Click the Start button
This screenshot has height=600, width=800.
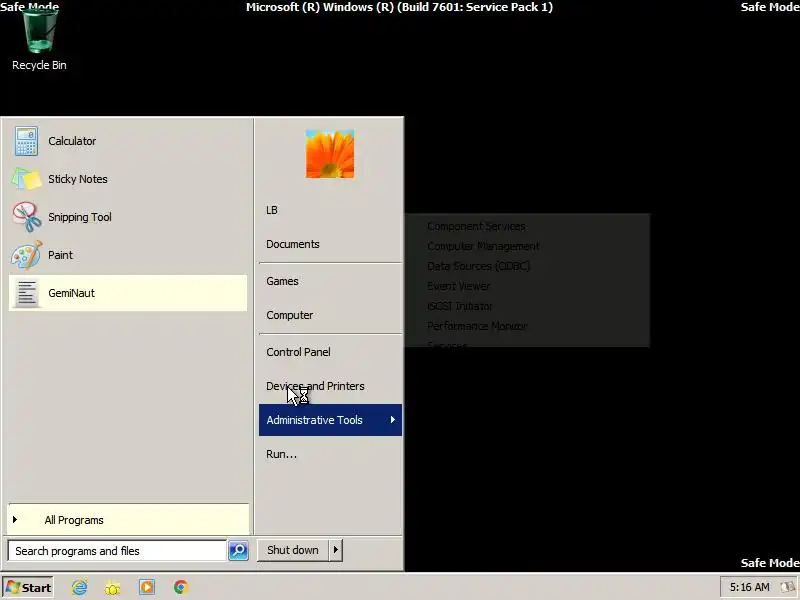coord(28,587)
